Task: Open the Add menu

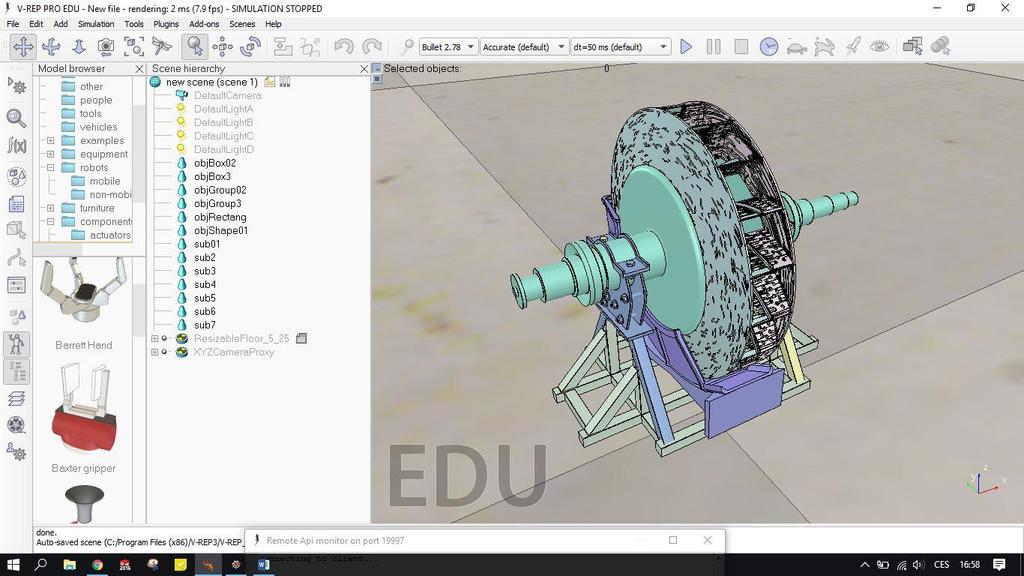Action: [61, 24]
